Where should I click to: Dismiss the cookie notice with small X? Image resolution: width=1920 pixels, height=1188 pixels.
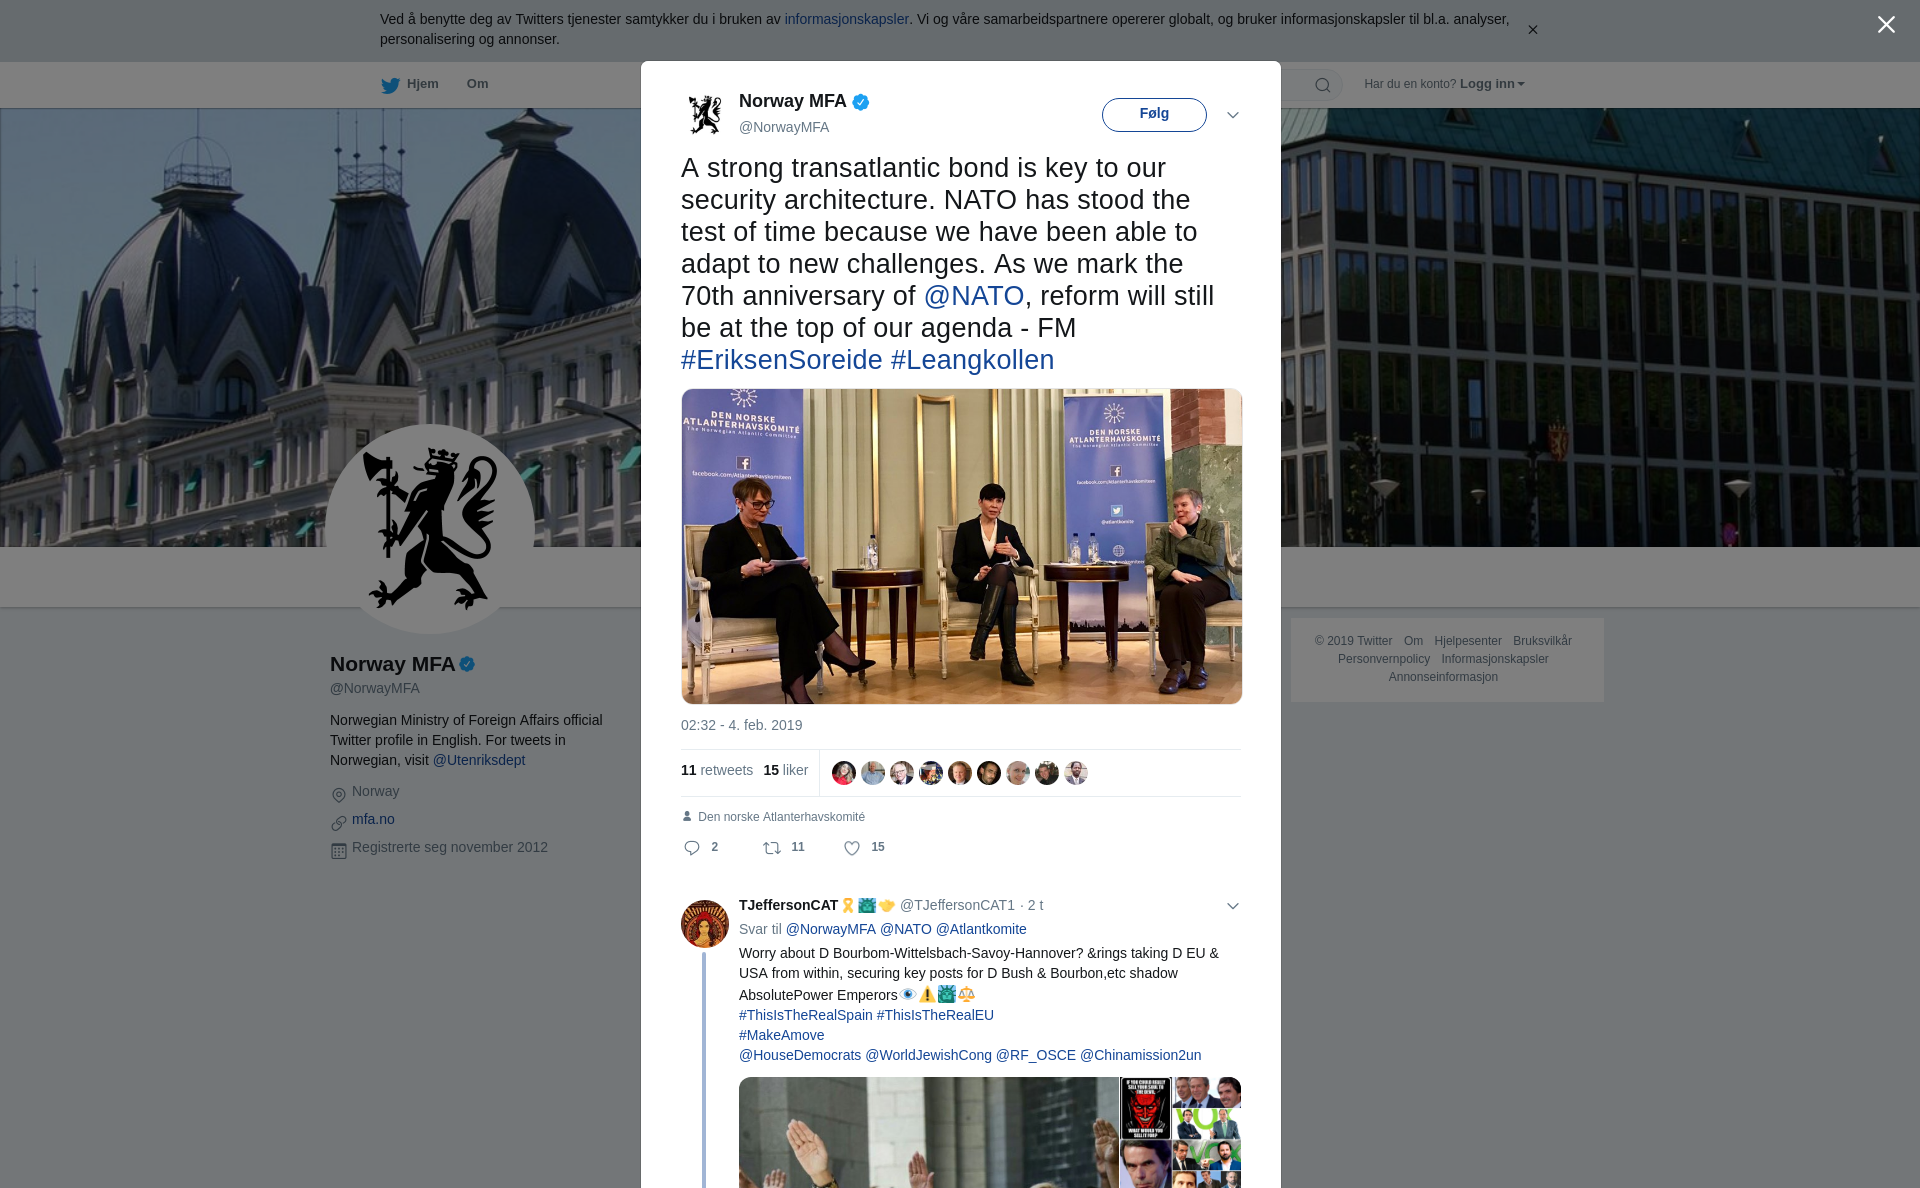(x=1532, y=30)
